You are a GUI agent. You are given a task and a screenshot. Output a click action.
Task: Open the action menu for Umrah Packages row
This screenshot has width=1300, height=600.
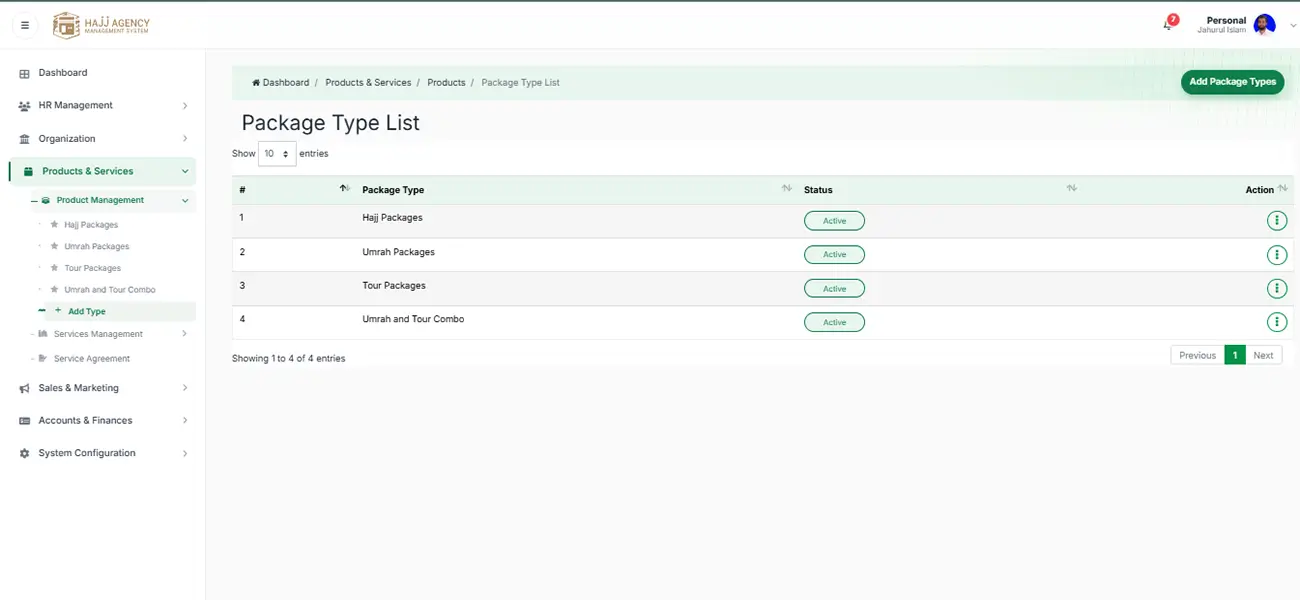[x=1276, y=254]
